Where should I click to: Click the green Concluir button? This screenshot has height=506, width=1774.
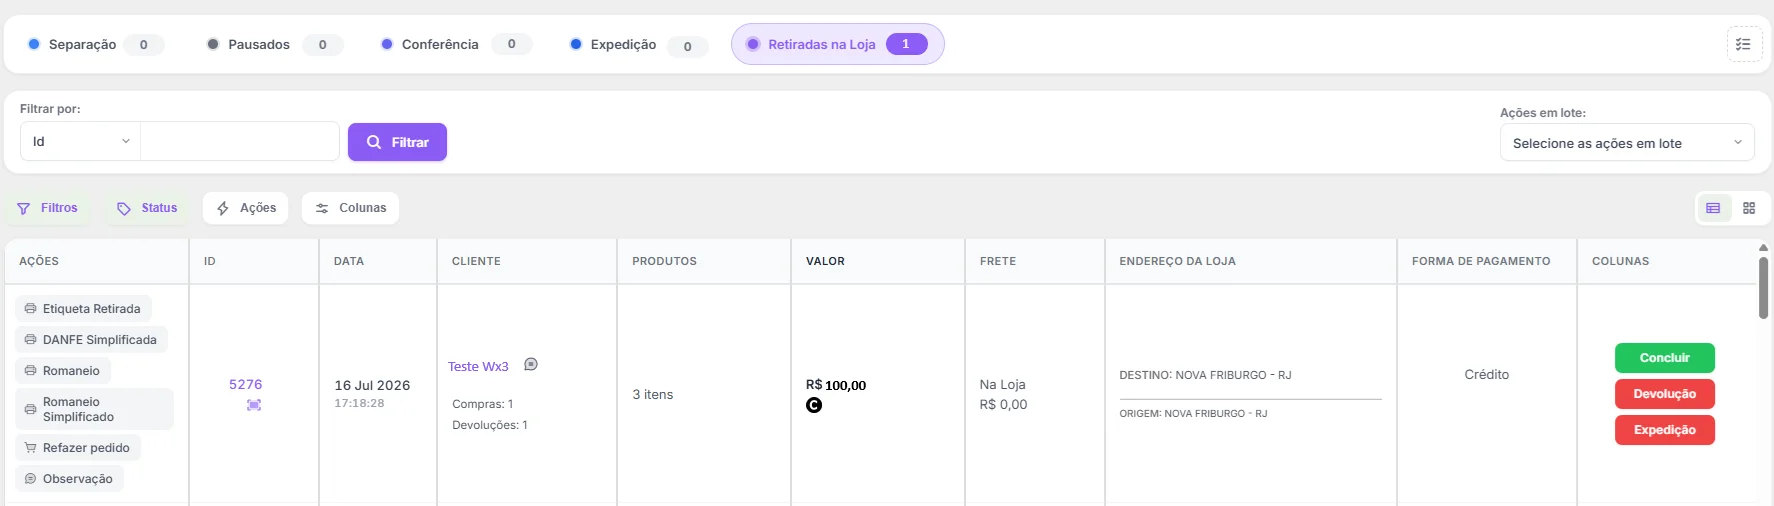point(1665,358)
